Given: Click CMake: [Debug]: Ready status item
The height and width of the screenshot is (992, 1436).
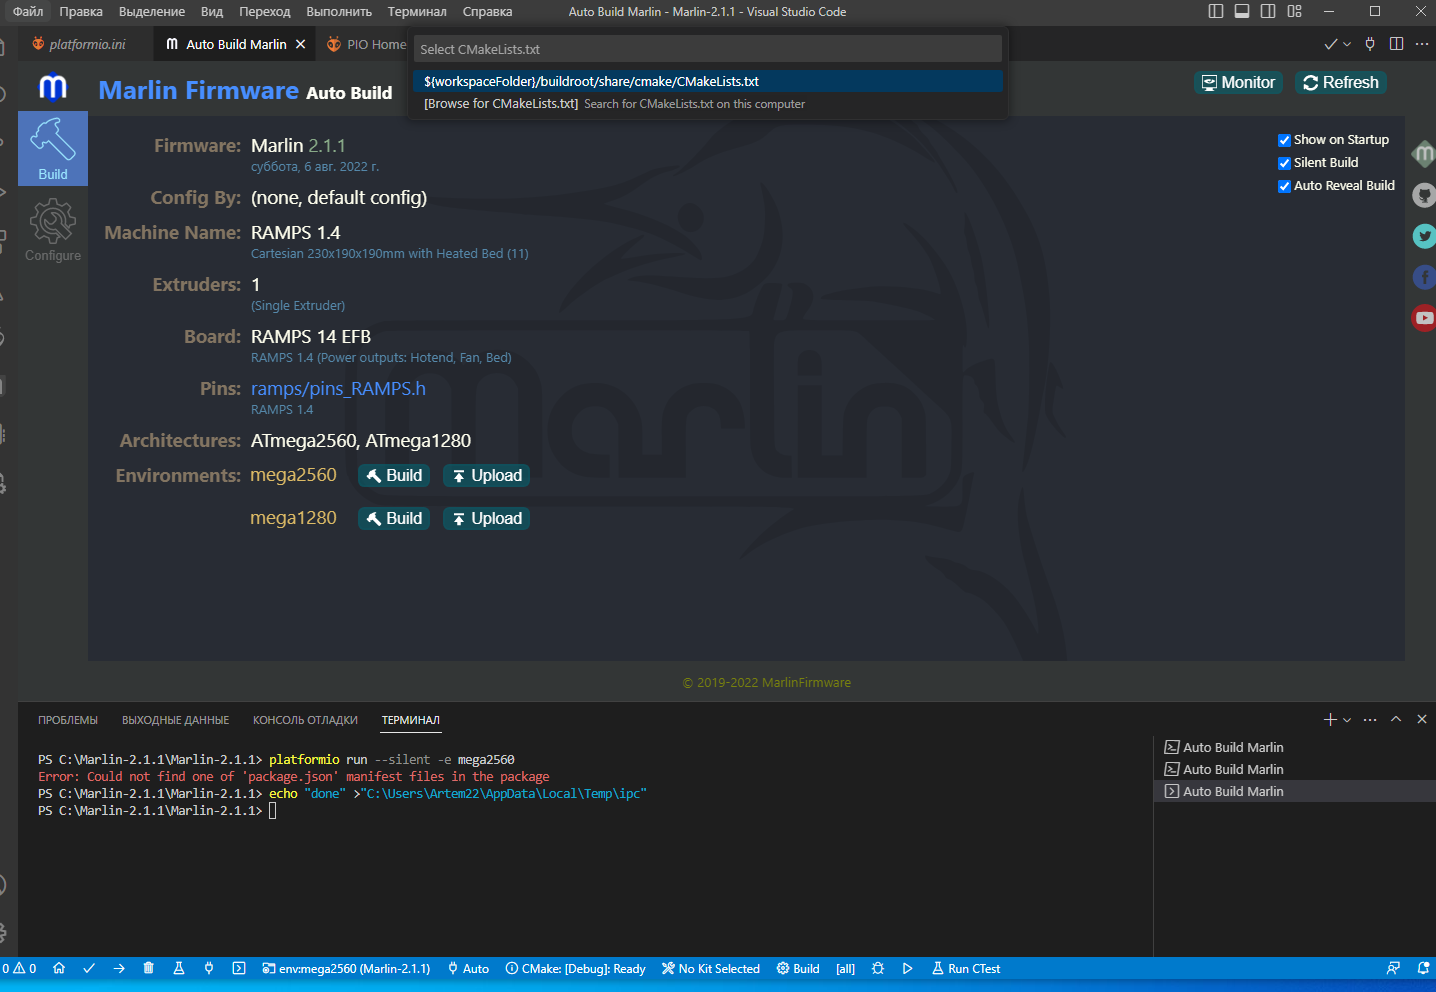Looking at the screenshot, I should coord(575,968).
